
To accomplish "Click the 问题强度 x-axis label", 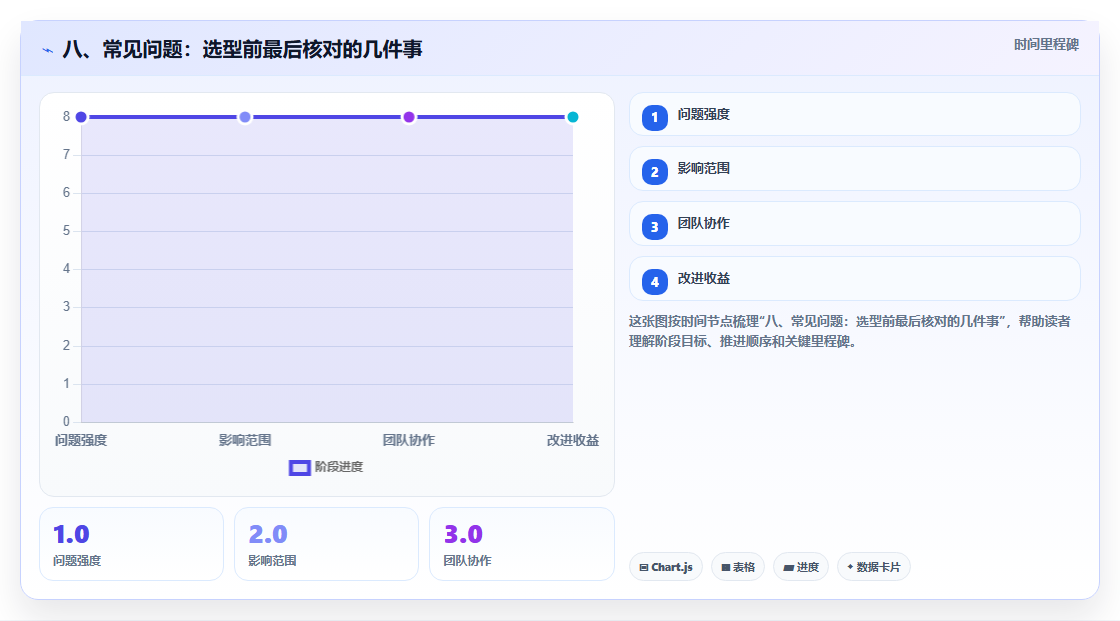I will pyautogui.click(x=81, y=440).
